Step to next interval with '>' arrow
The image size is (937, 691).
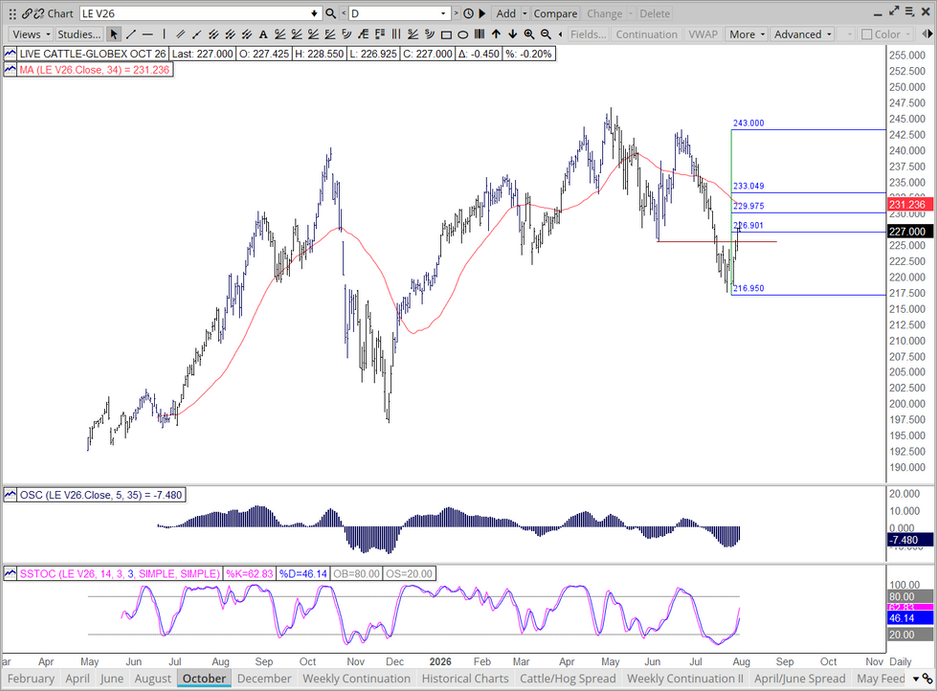pos(456,13)
